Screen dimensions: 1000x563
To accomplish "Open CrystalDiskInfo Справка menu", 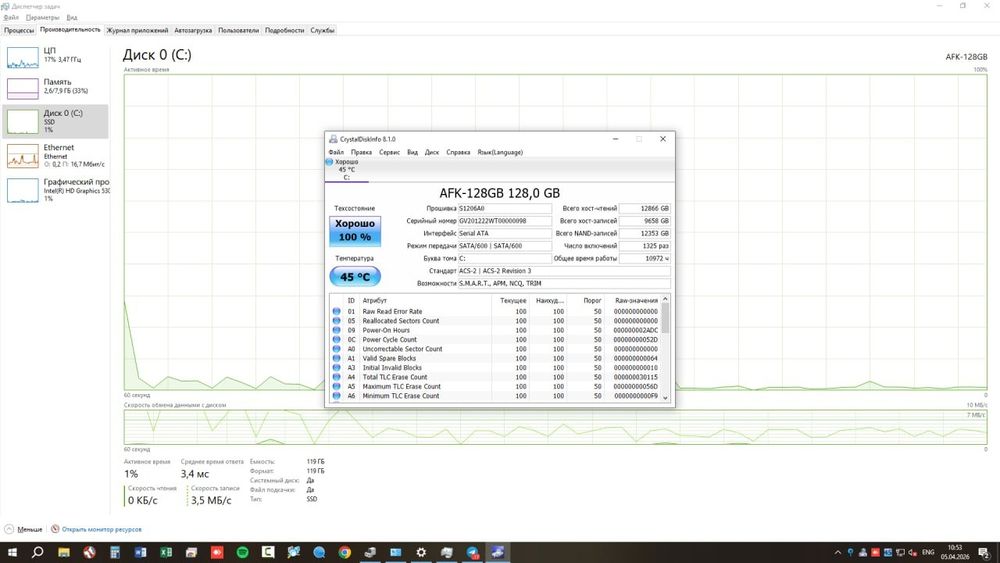I will pyautogui.click(x=458, y=152).
